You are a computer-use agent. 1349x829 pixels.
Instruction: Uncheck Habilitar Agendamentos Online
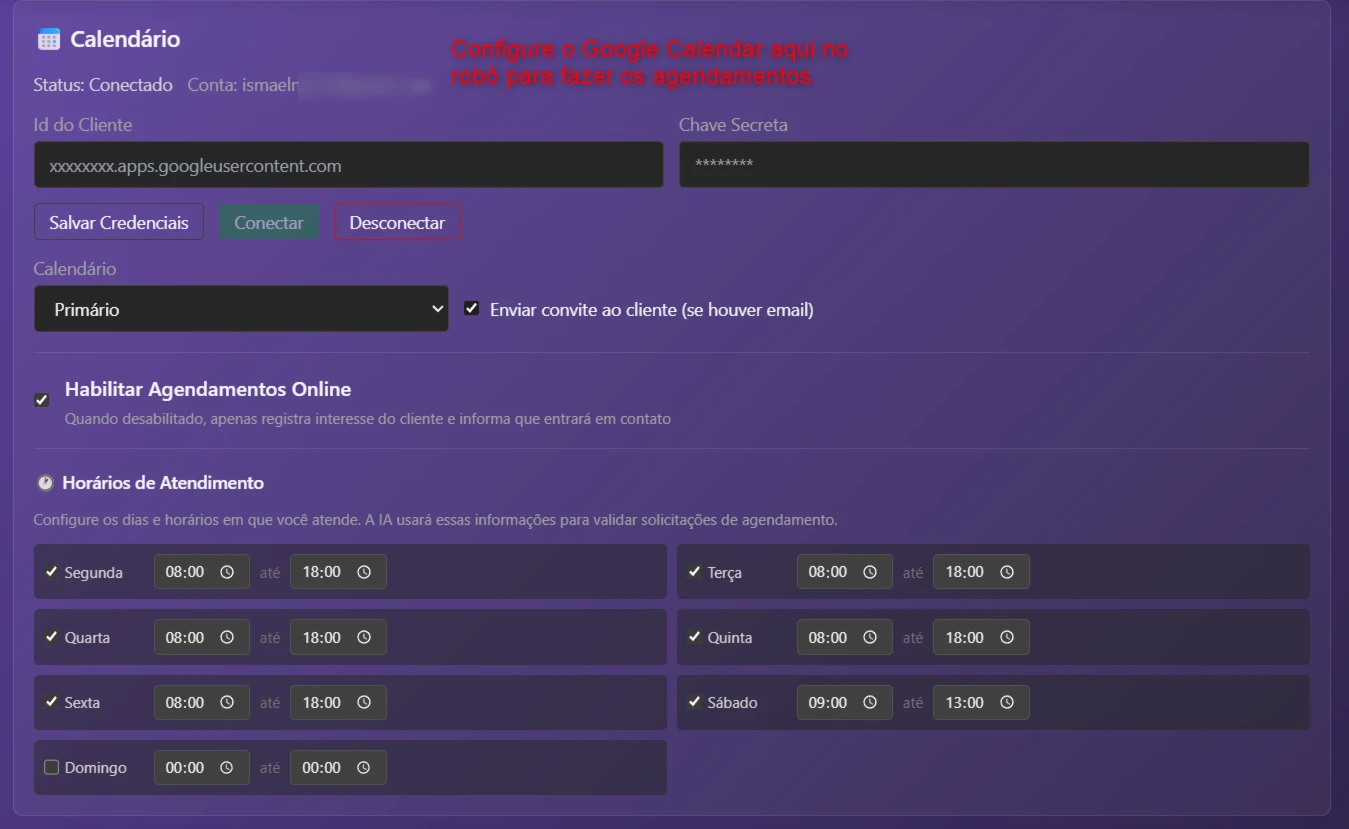41,400
